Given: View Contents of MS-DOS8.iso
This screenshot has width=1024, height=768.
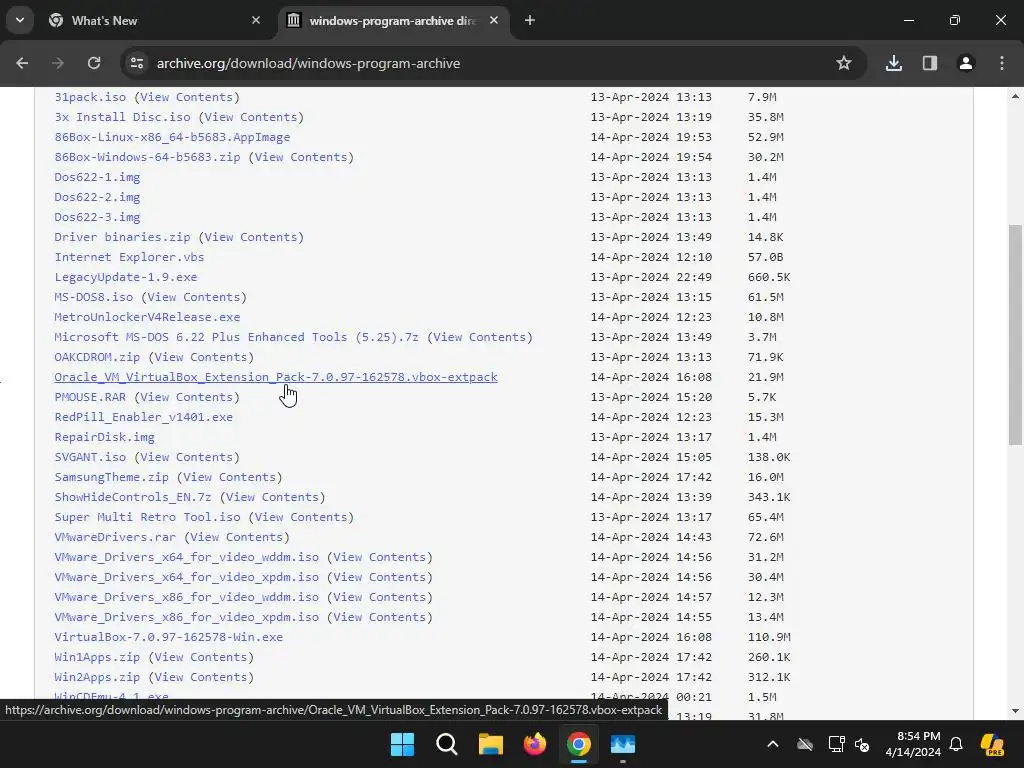Looking at the screenshot, I should (194, 297).
